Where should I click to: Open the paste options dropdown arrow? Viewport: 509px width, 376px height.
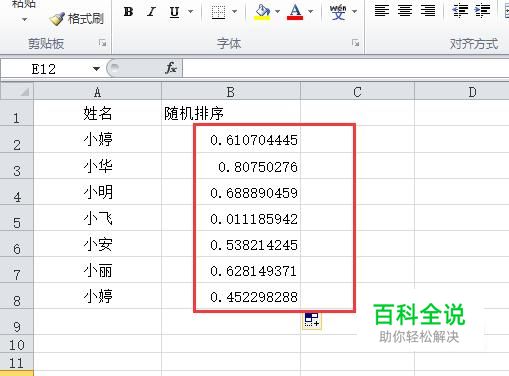click(24, 20)
